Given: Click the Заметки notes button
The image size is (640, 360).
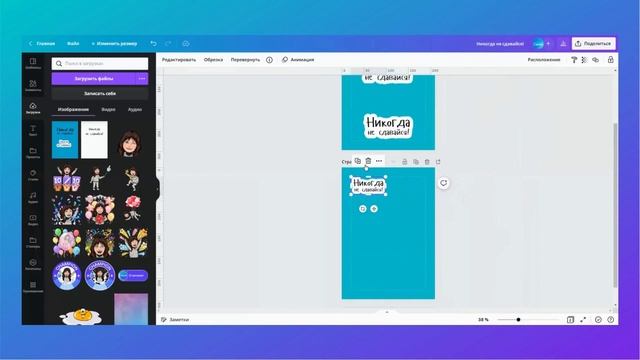Looking at the screenshot, I should click(x=175, y=320).
